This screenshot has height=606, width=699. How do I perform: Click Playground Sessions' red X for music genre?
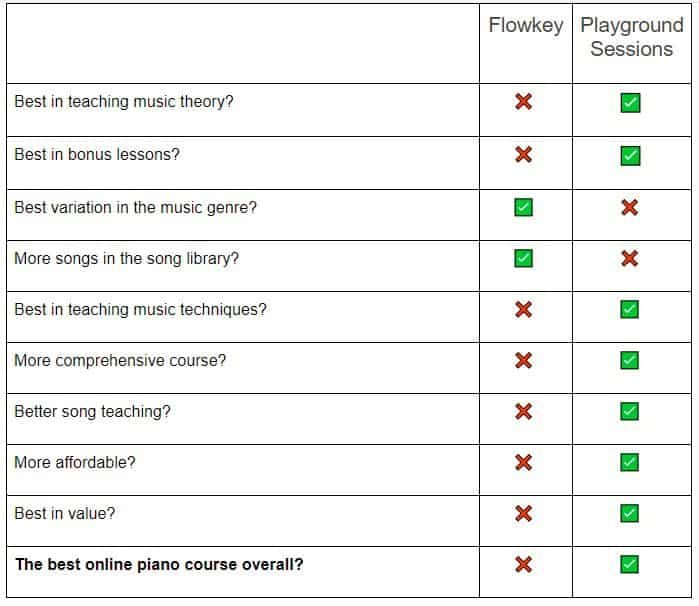(629, 208)
